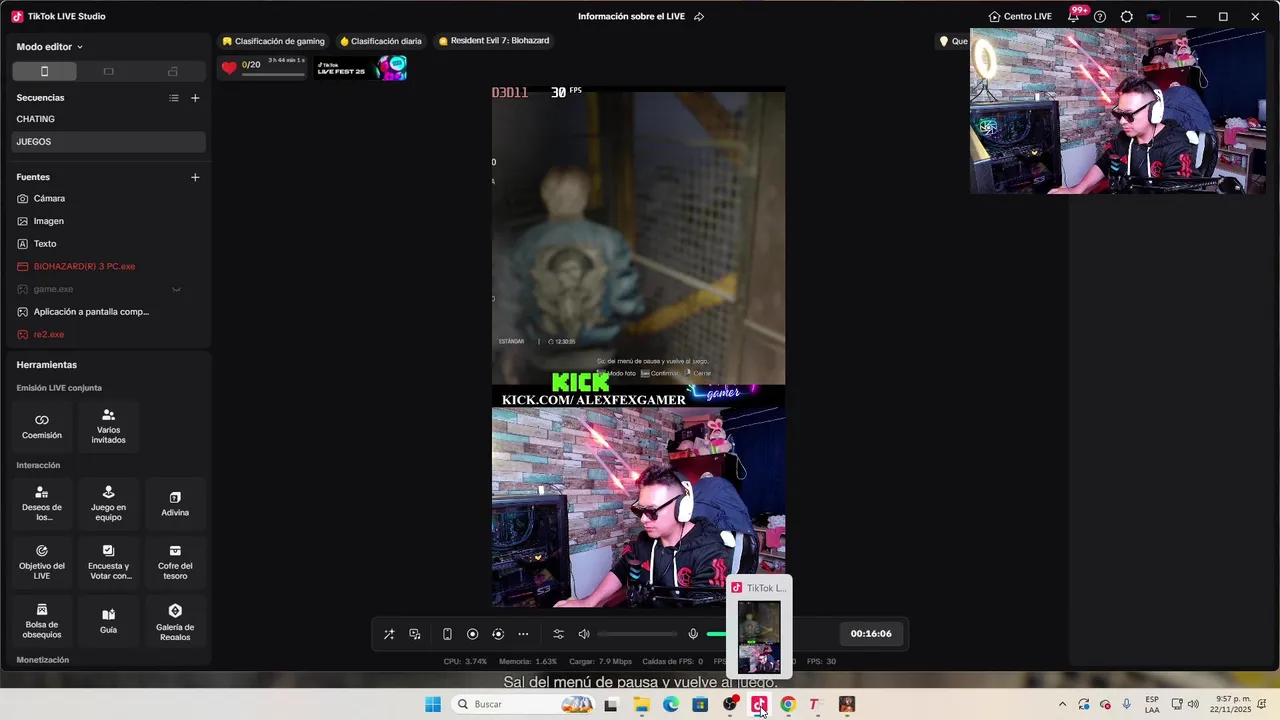
Task: Select the Cámara source
Action: (108, 199)
